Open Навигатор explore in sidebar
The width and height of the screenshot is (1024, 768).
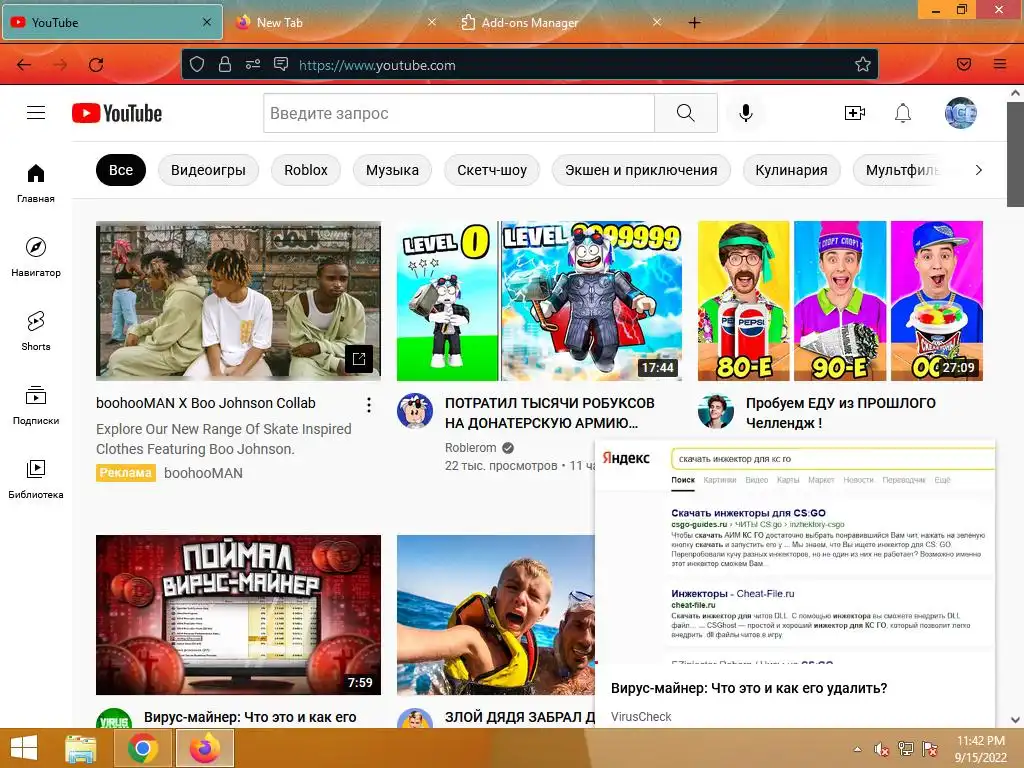pyautogui.click(x=36, y=257)
